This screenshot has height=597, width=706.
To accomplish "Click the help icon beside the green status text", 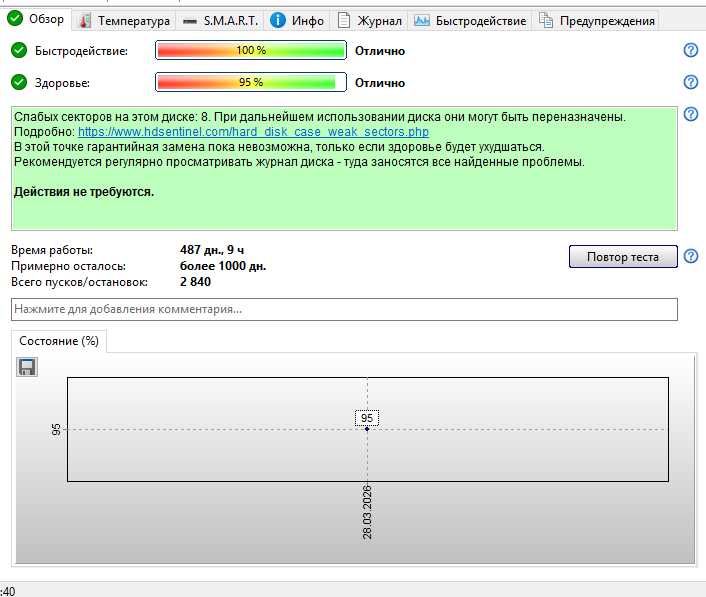I will click(x=691, y=114).
